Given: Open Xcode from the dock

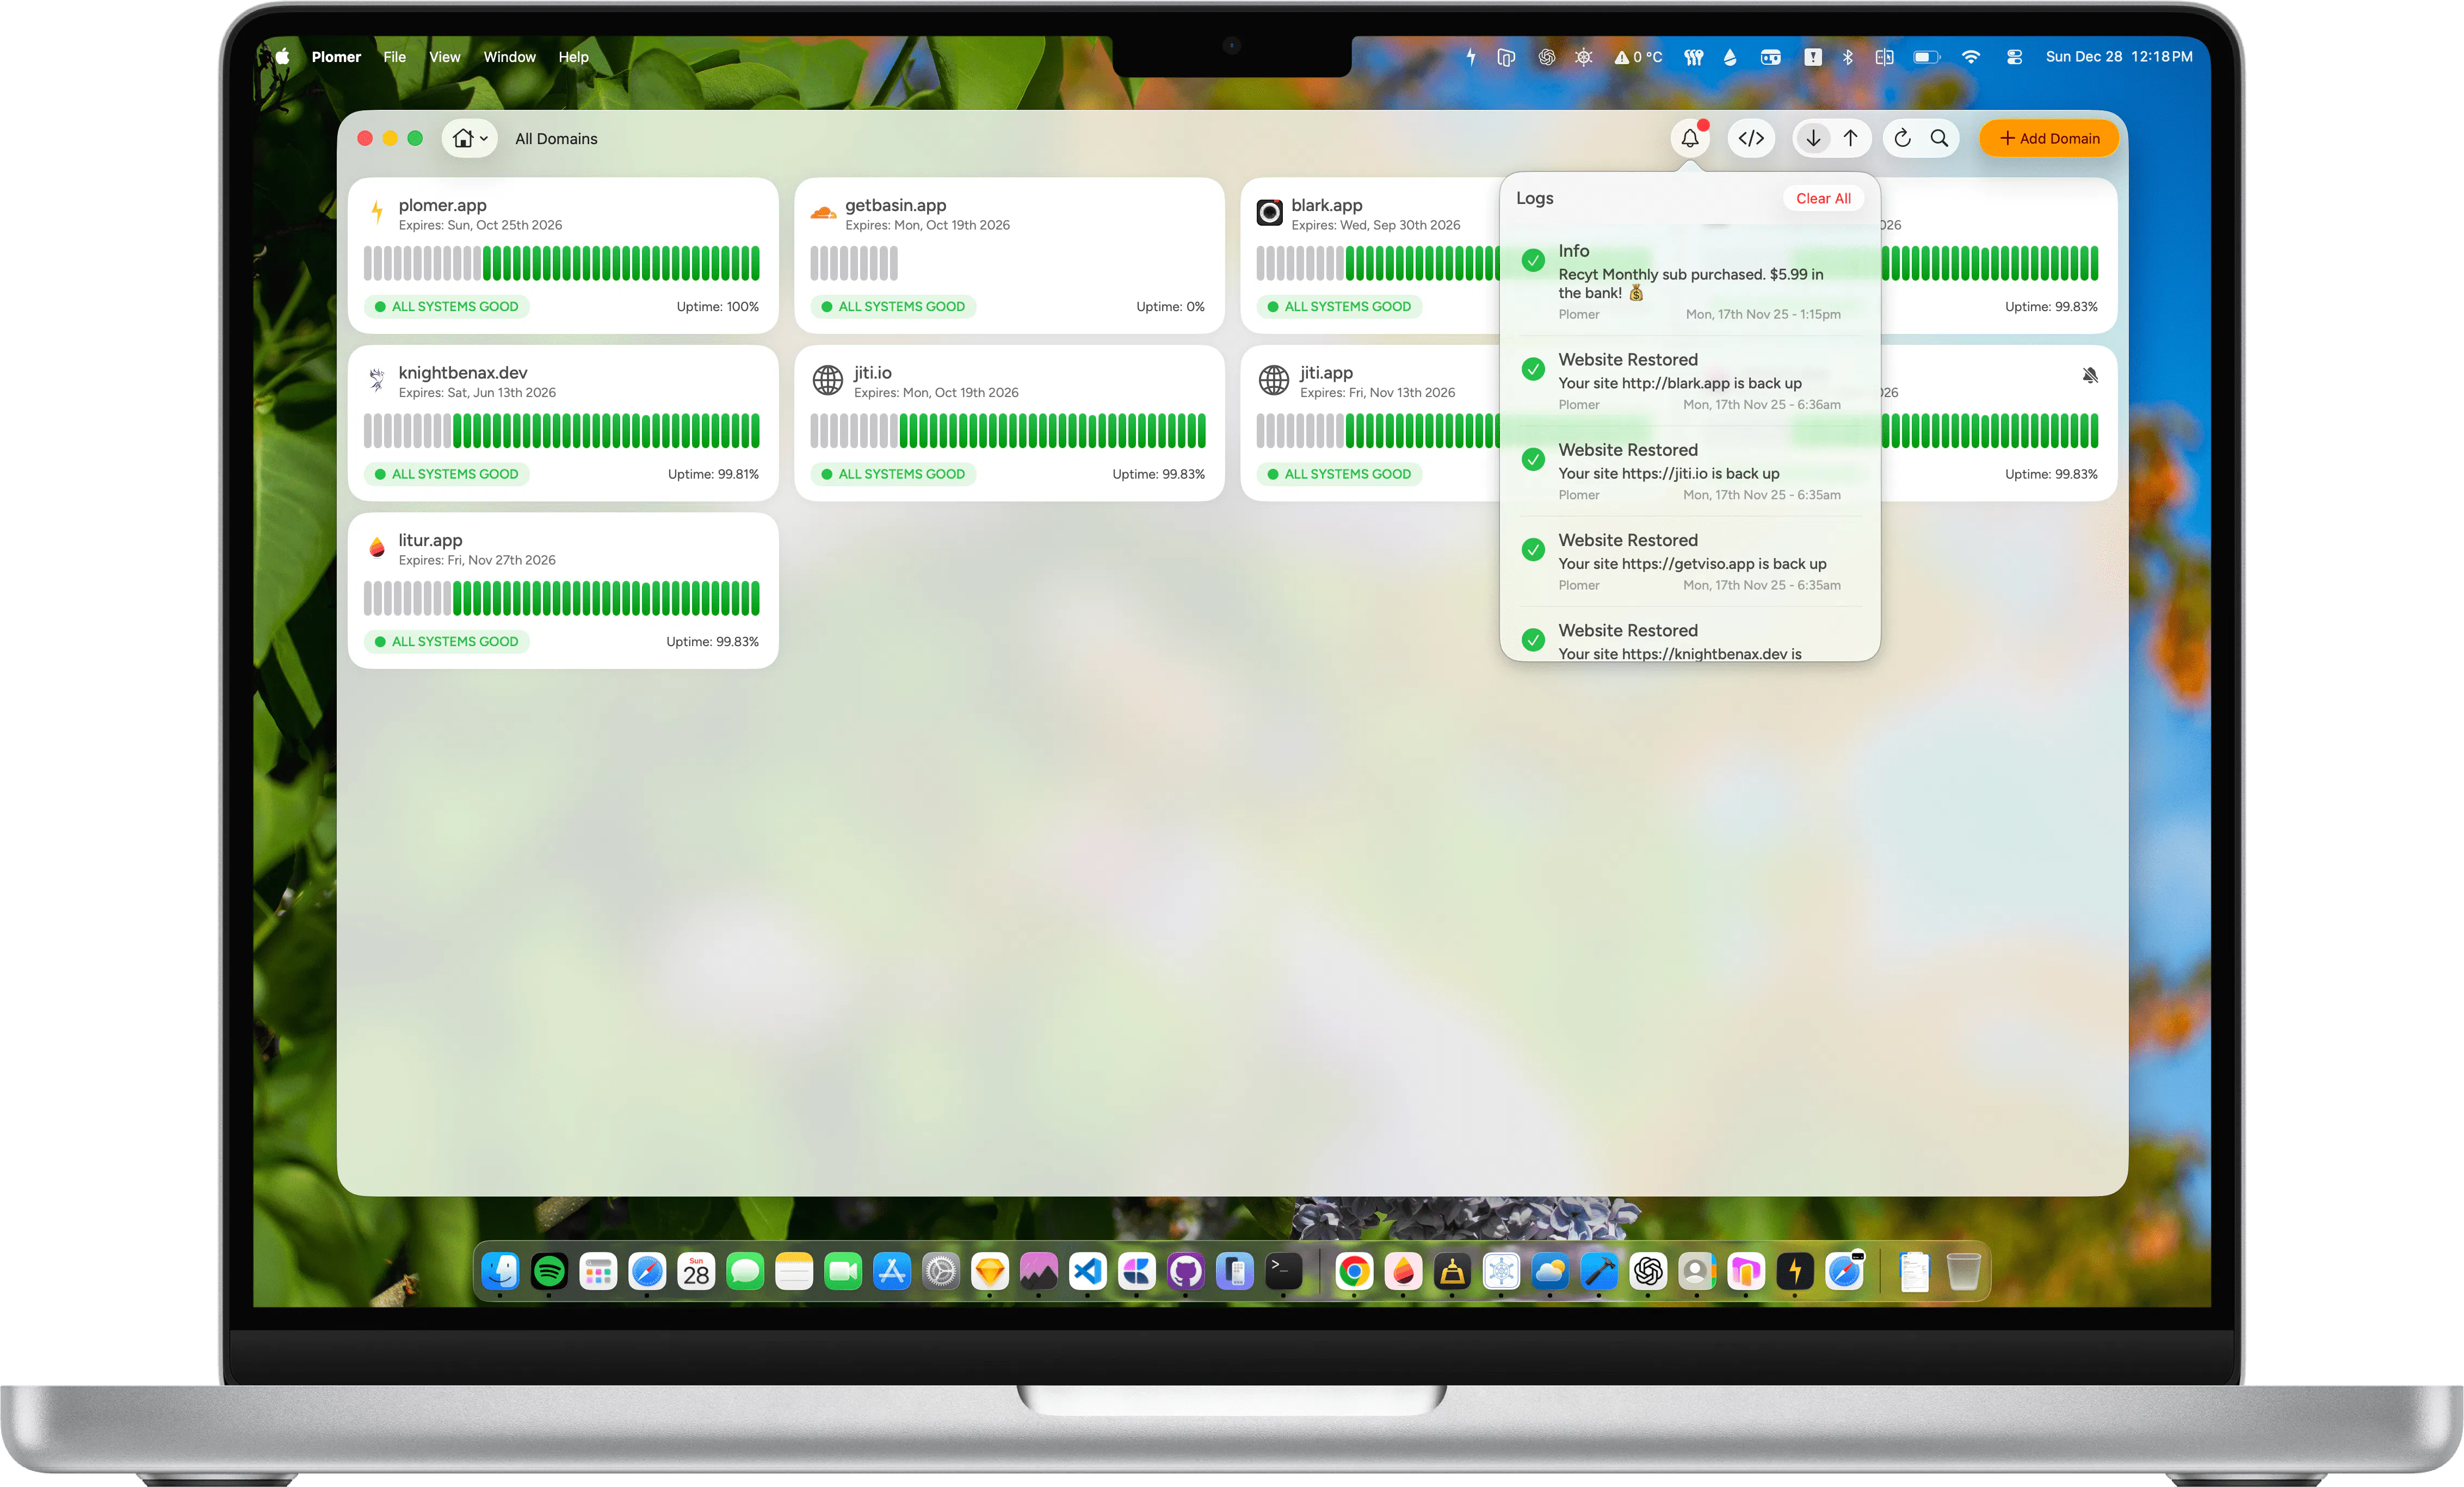Looking at the screenshot, I should (1599, 1271).
